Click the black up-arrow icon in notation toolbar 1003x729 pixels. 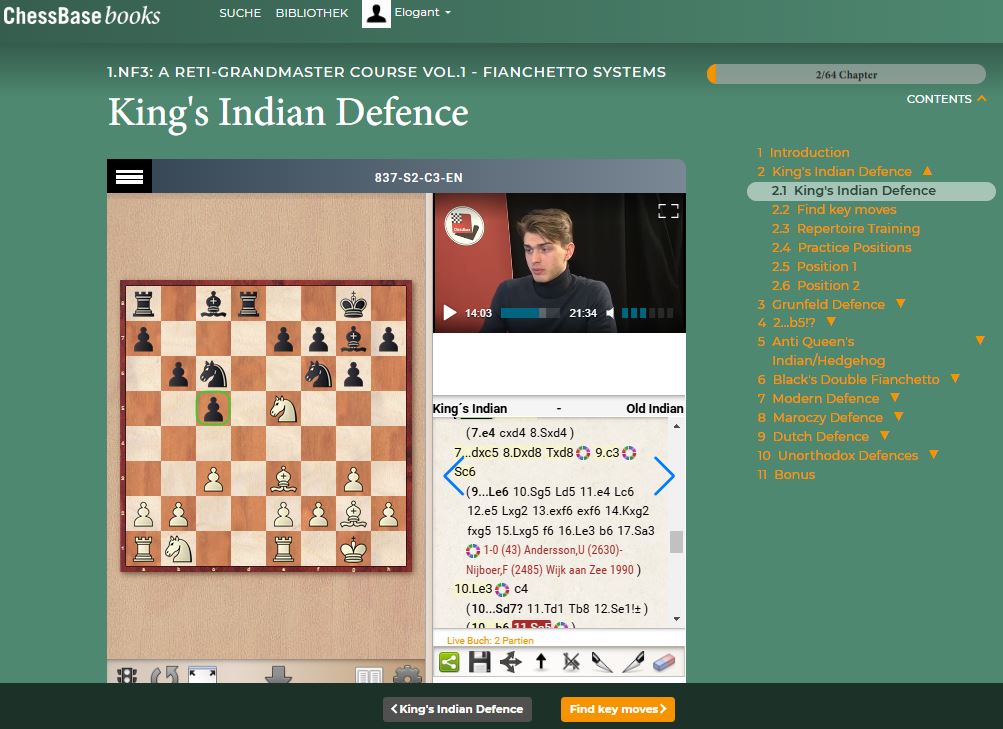(x=541, y=662)
